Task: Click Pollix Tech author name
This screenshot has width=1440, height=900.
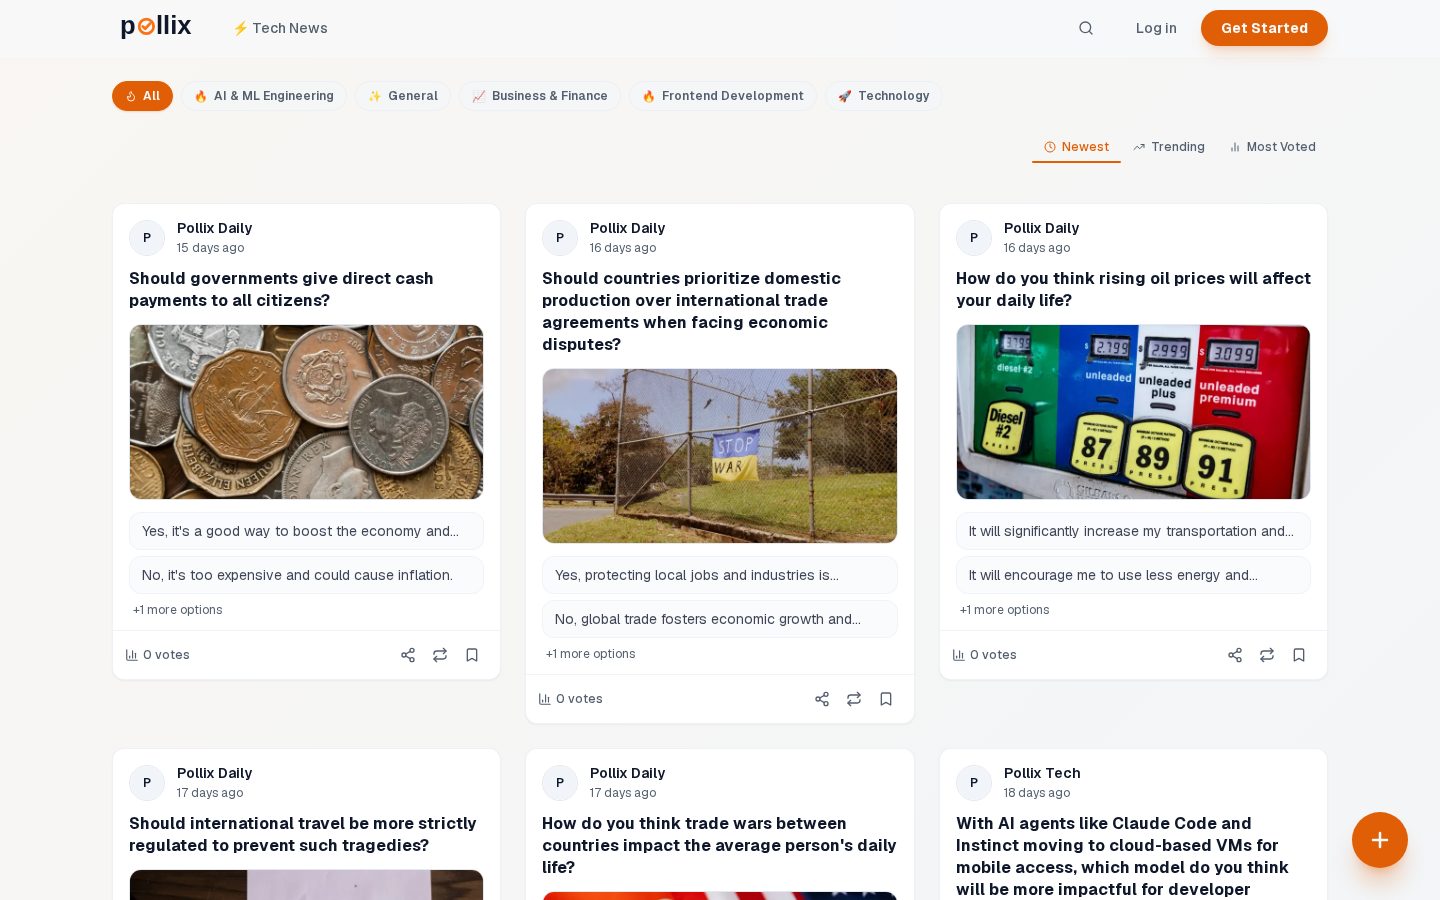Action: (1042, 773)
